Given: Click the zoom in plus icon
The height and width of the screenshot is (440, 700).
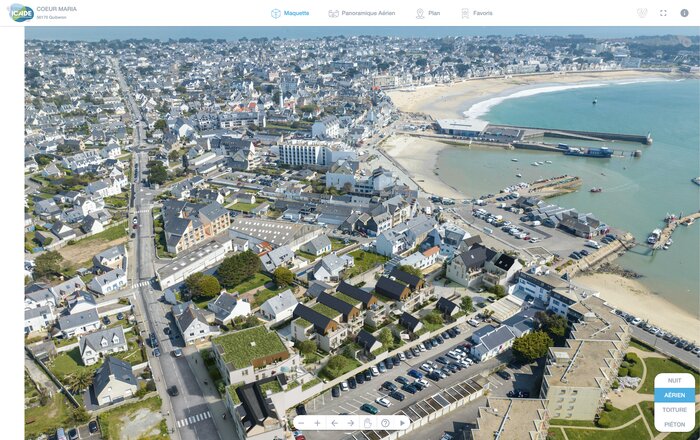Looking at the screenshot, I should pos(318,423).
